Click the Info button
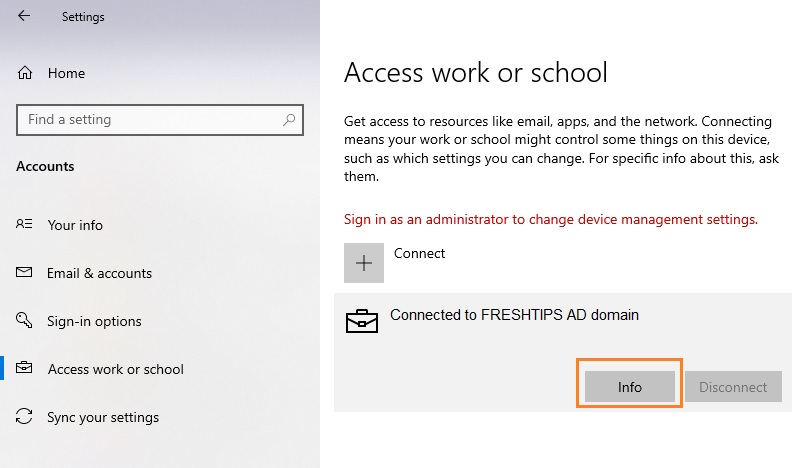797x468 pixels. (x=630, y=387)
